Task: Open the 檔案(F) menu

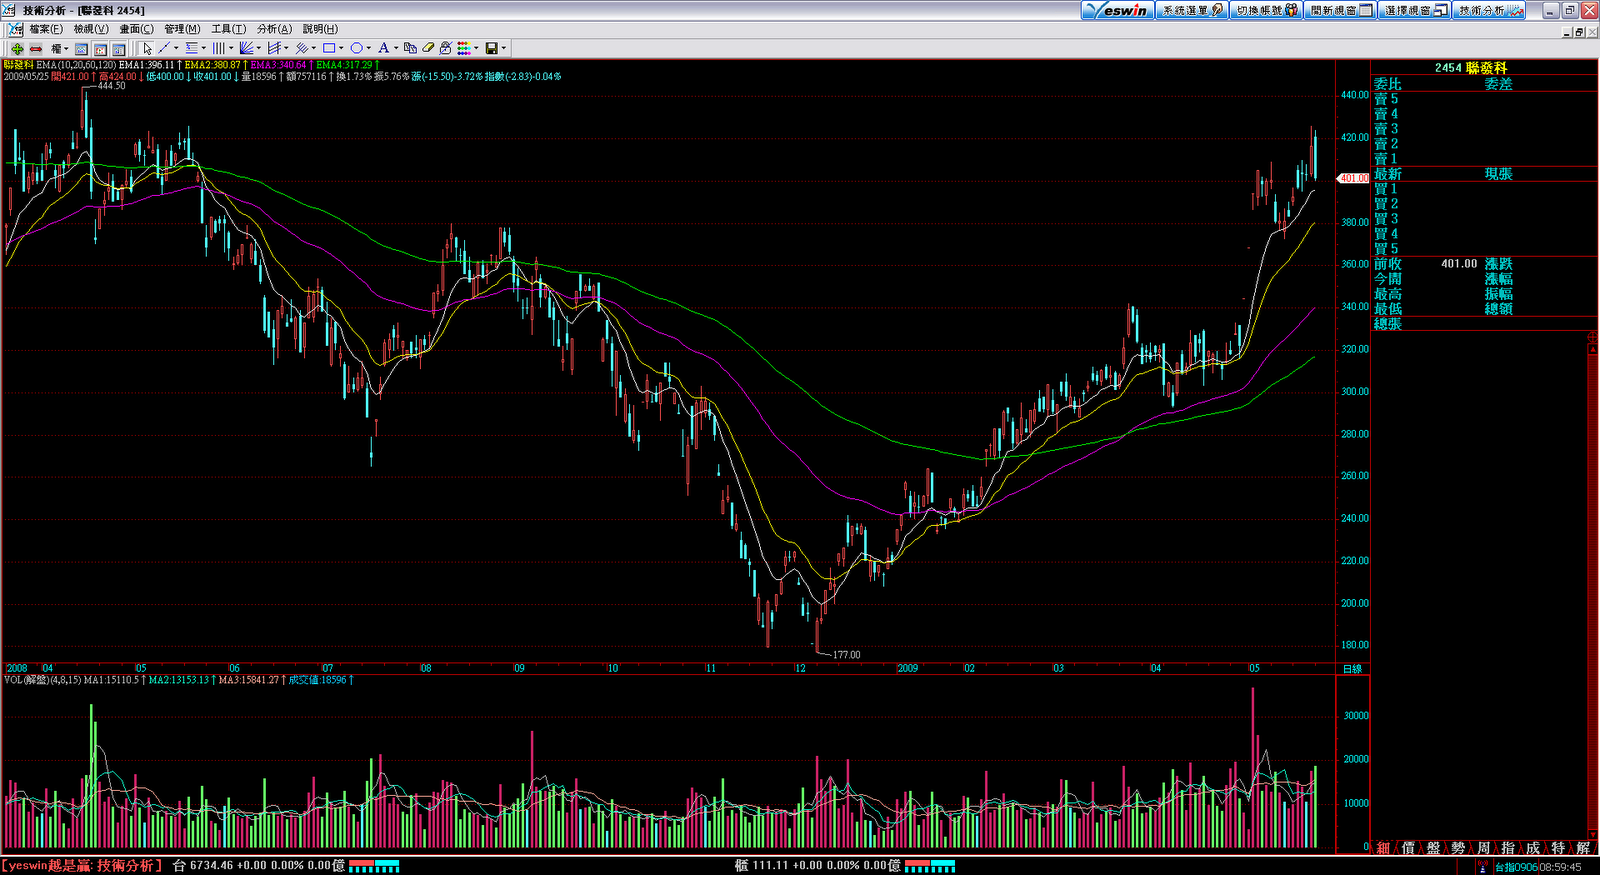Action: coord(46,29)
